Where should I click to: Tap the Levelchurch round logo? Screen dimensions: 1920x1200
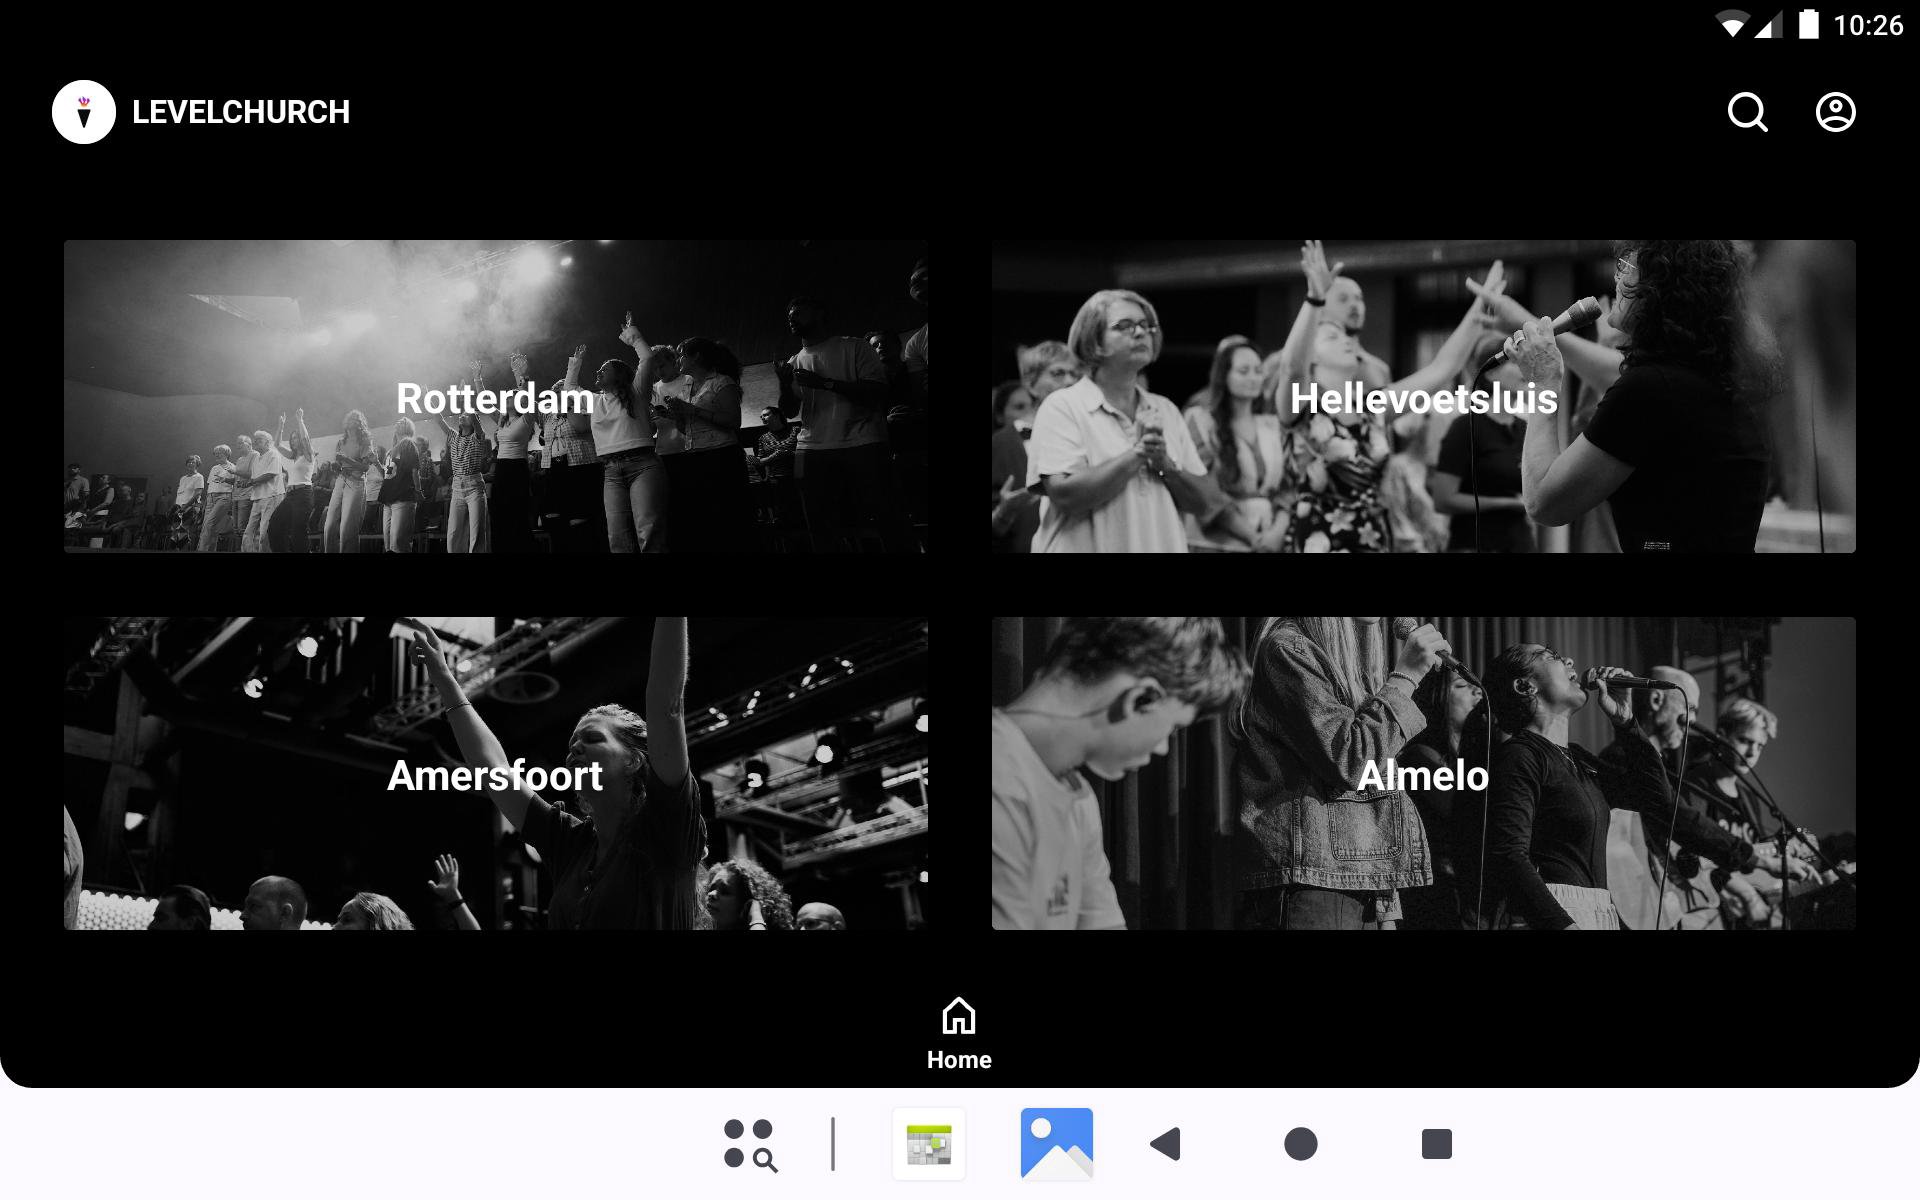pyautogui.click(x=84, y=112)
